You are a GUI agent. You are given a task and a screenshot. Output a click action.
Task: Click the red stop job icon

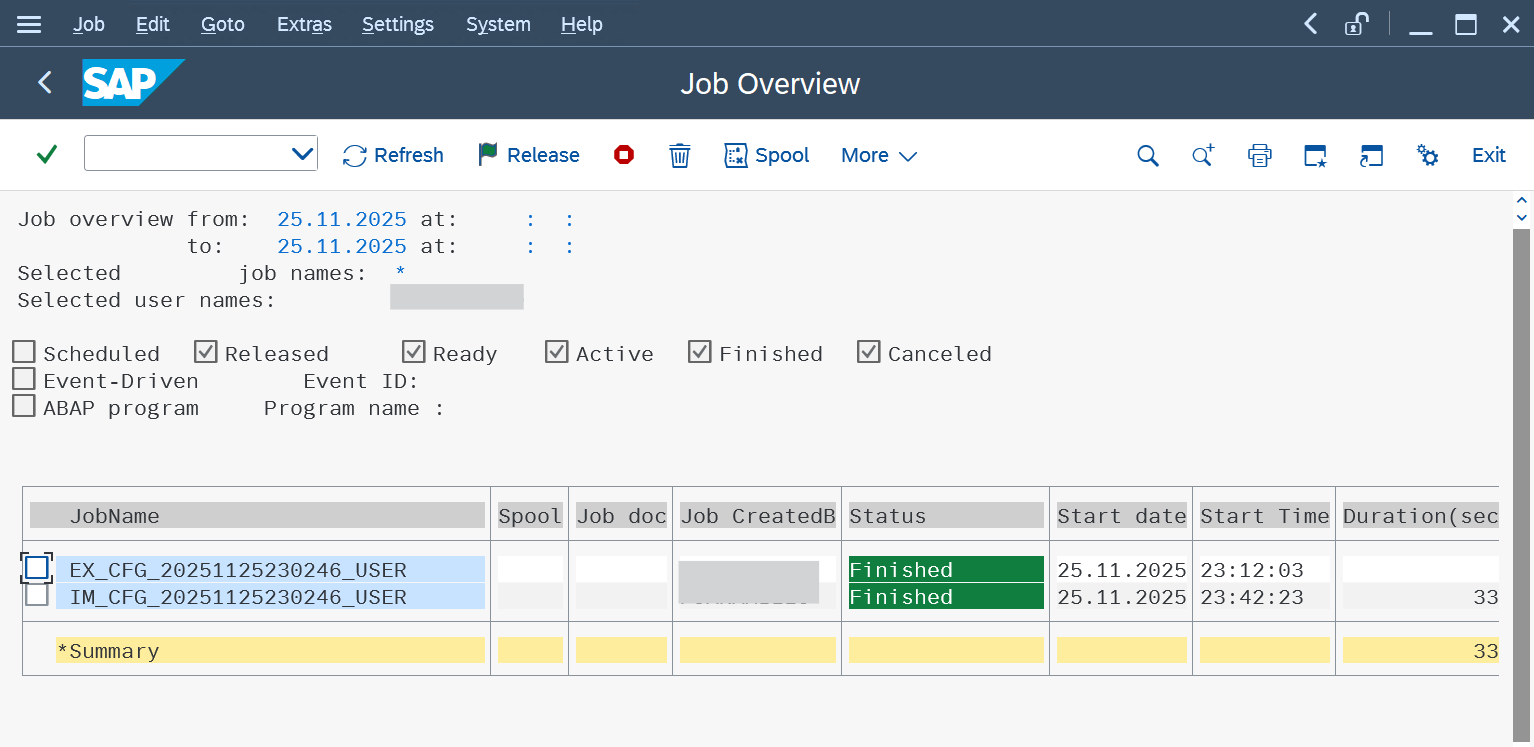coord(624,155)
